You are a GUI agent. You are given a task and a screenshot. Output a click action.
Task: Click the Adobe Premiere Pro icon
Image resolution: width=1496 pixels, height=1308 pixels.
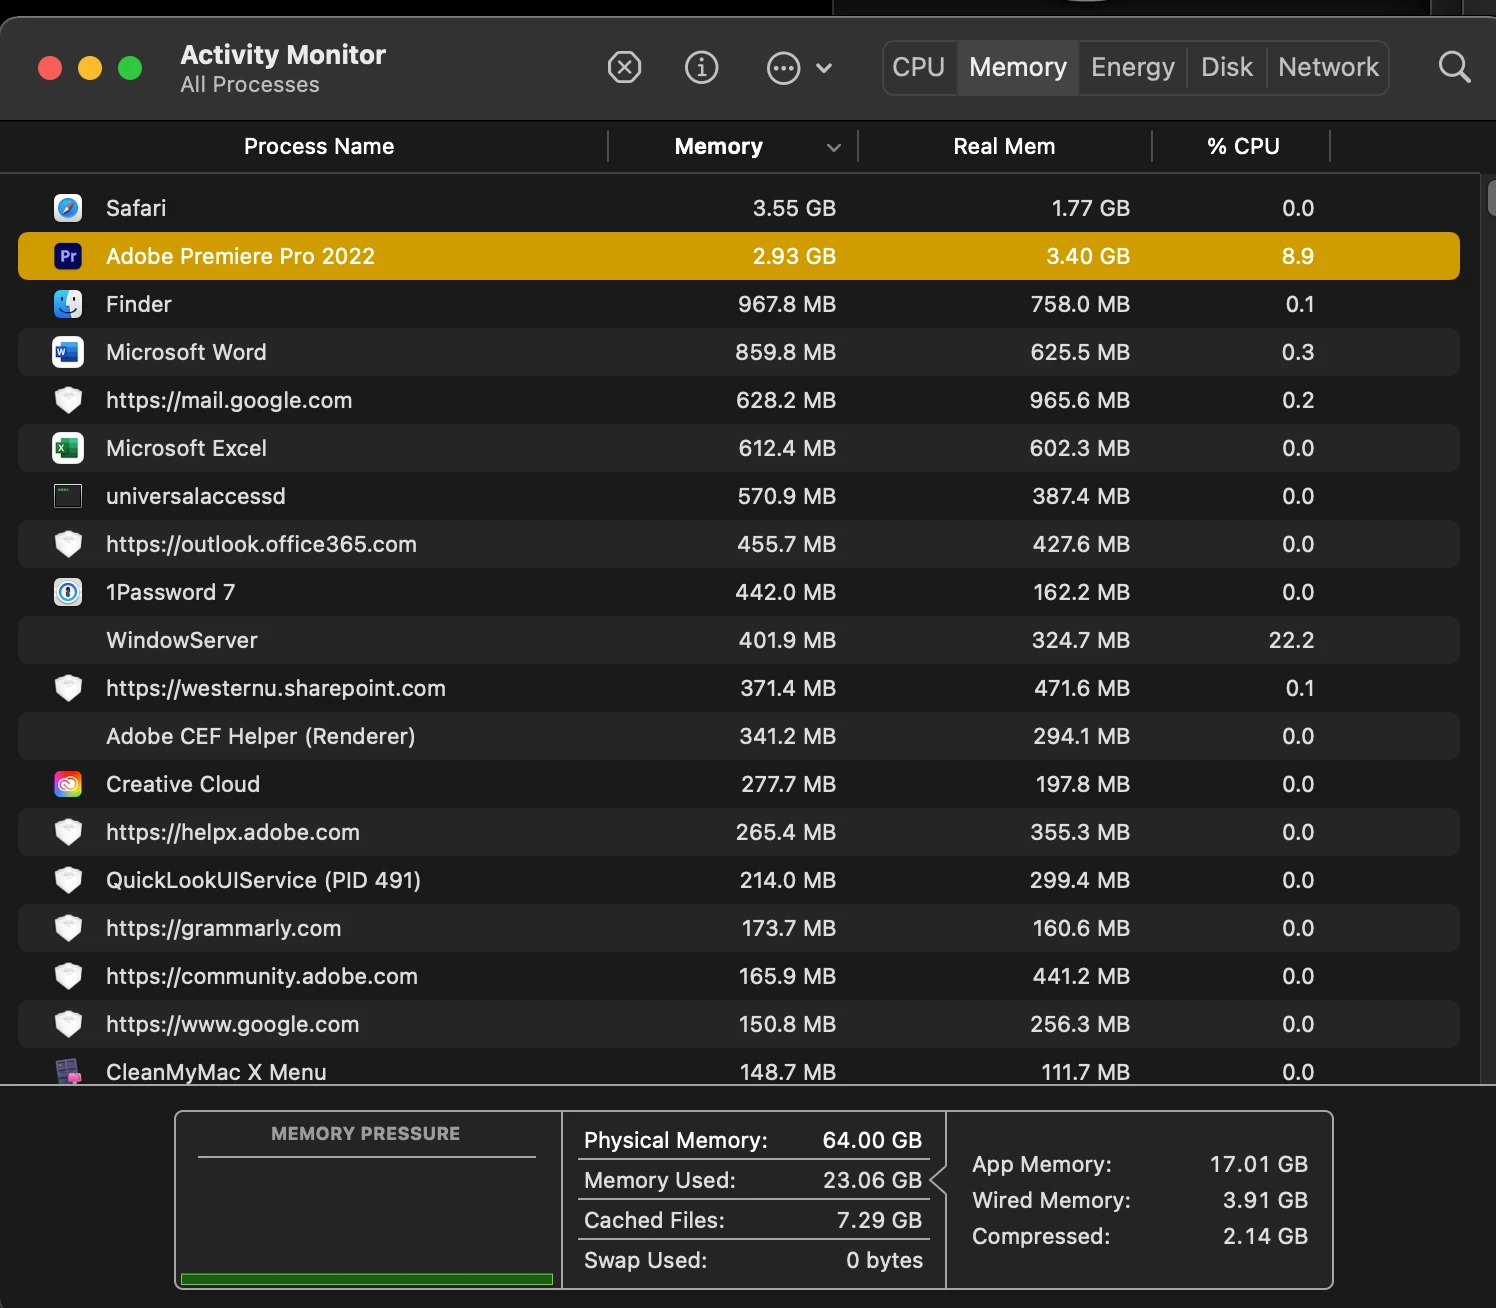[x=68, y=256]
